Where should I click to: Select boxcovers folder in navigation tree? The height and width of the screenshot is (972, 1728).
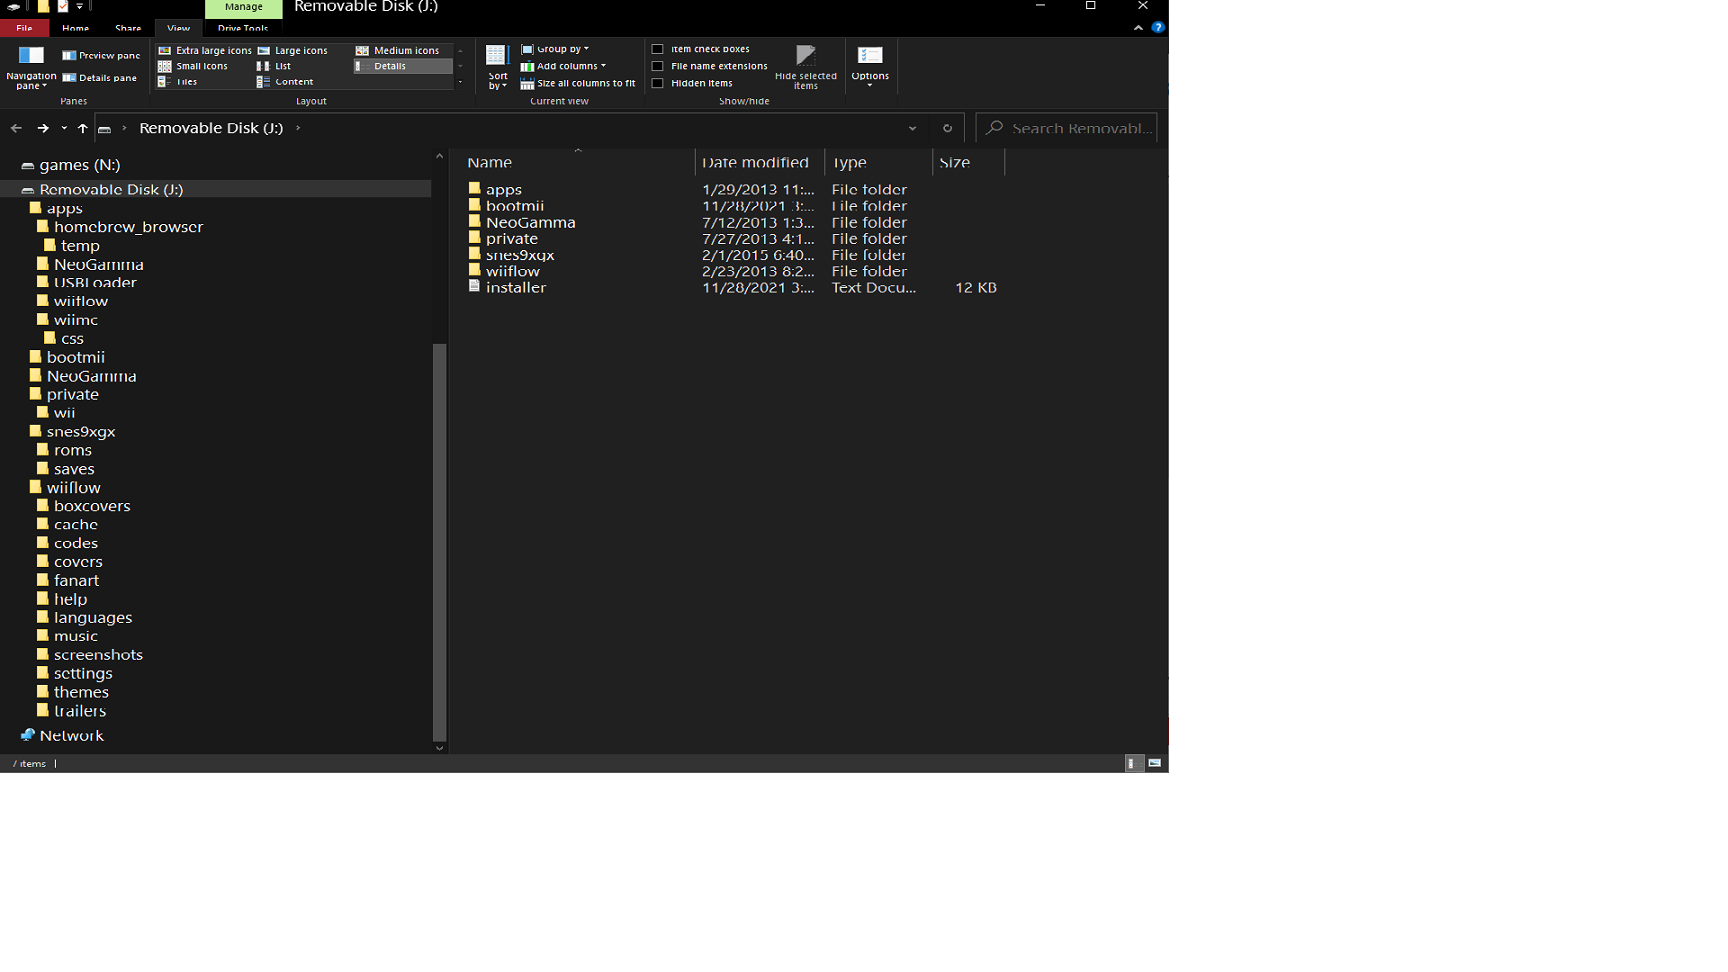click(x=84, y=506)
